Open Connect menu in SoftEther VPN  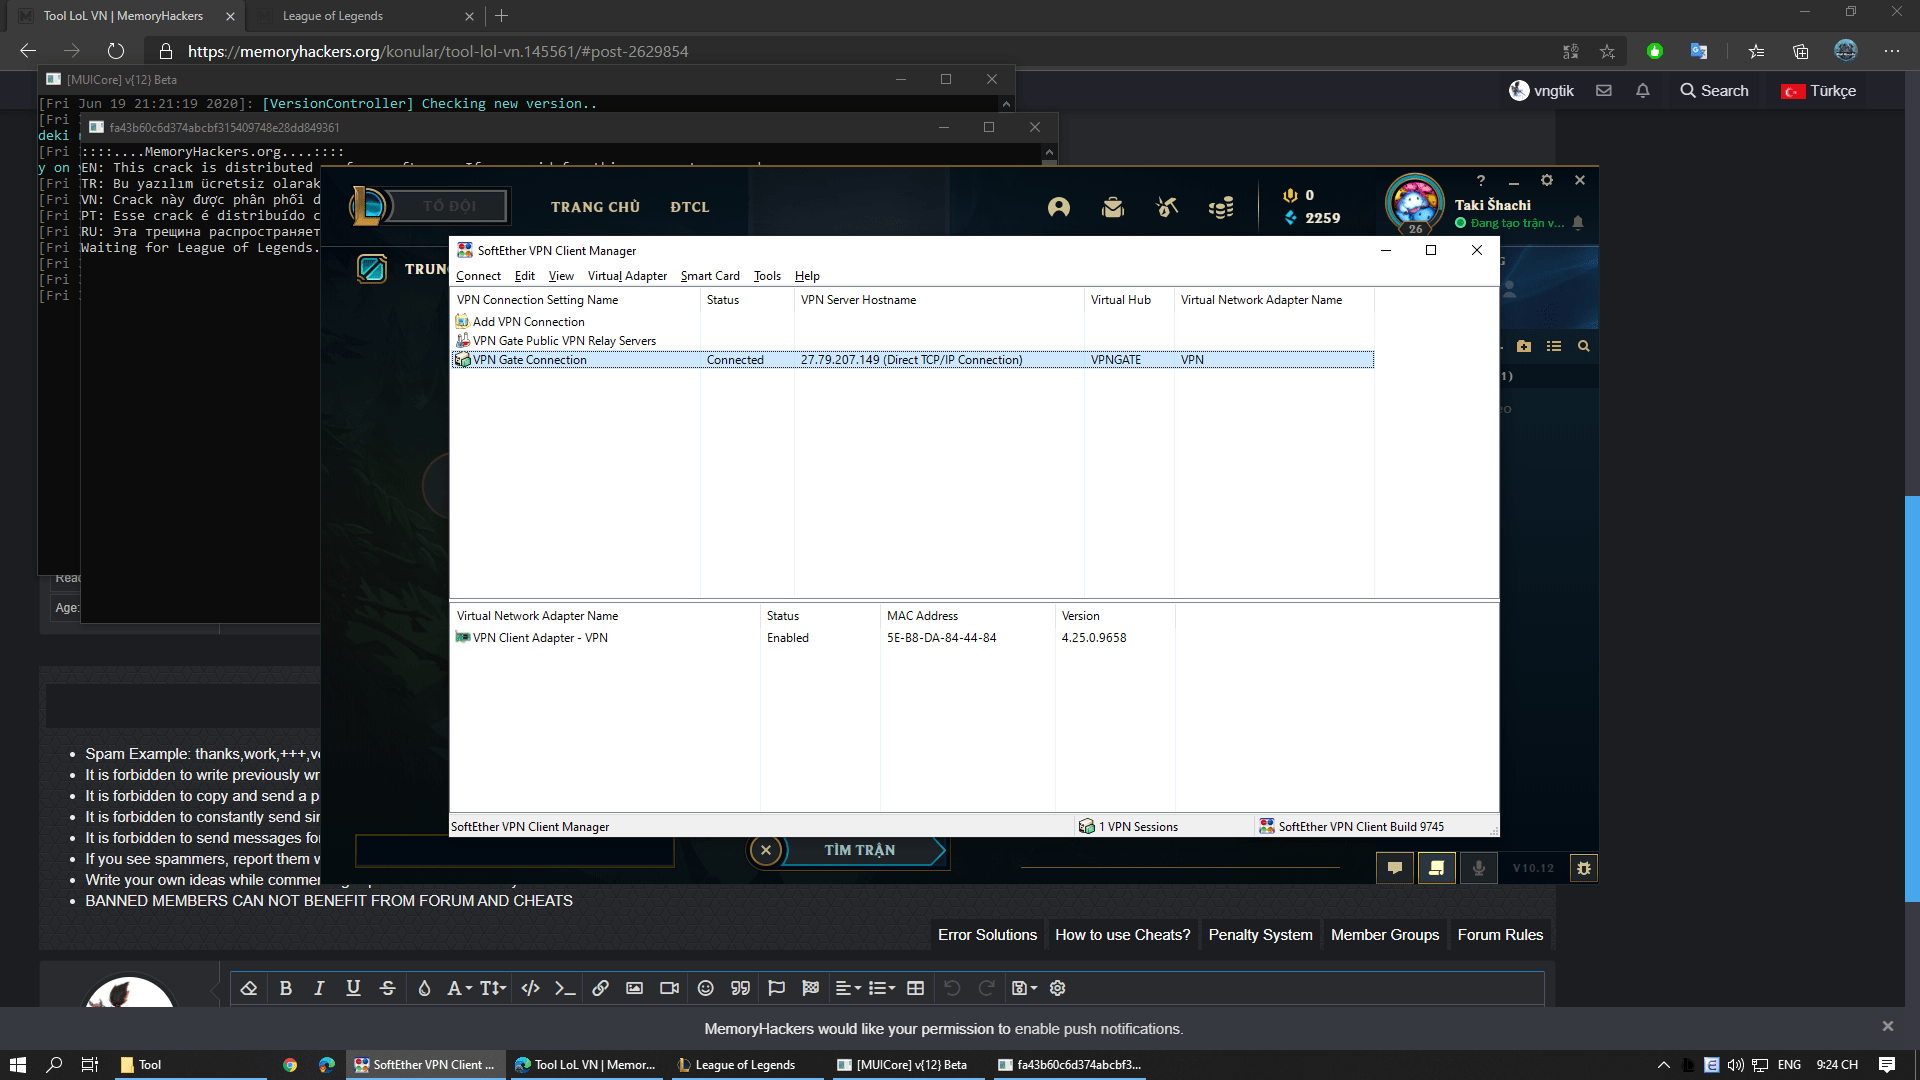pyautogui.click(x=478, y=276)
